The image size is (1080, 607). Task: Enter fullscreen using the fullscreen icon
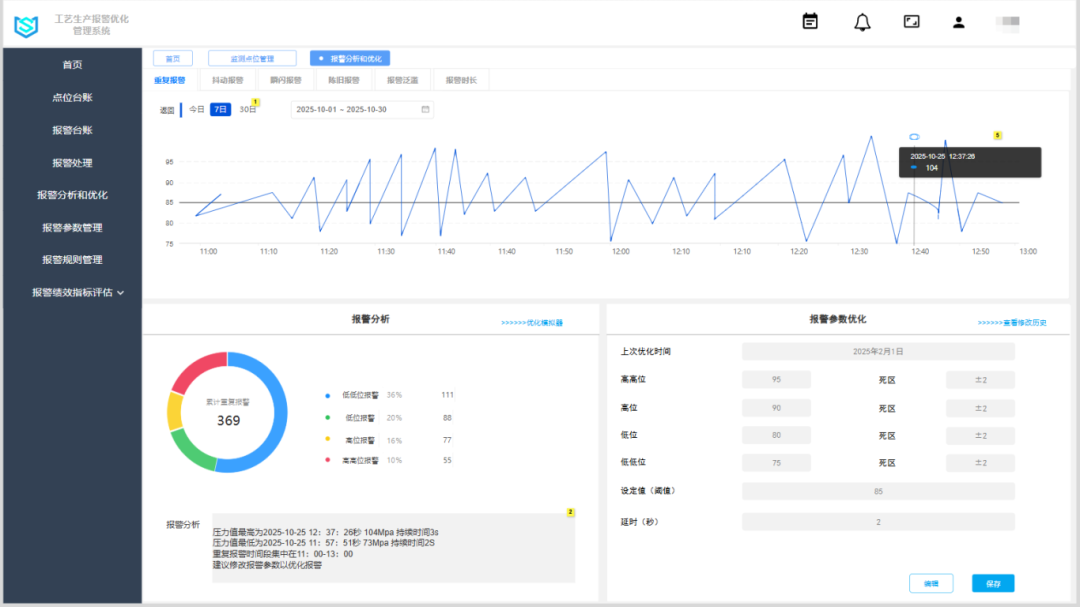tap(910, 21)
